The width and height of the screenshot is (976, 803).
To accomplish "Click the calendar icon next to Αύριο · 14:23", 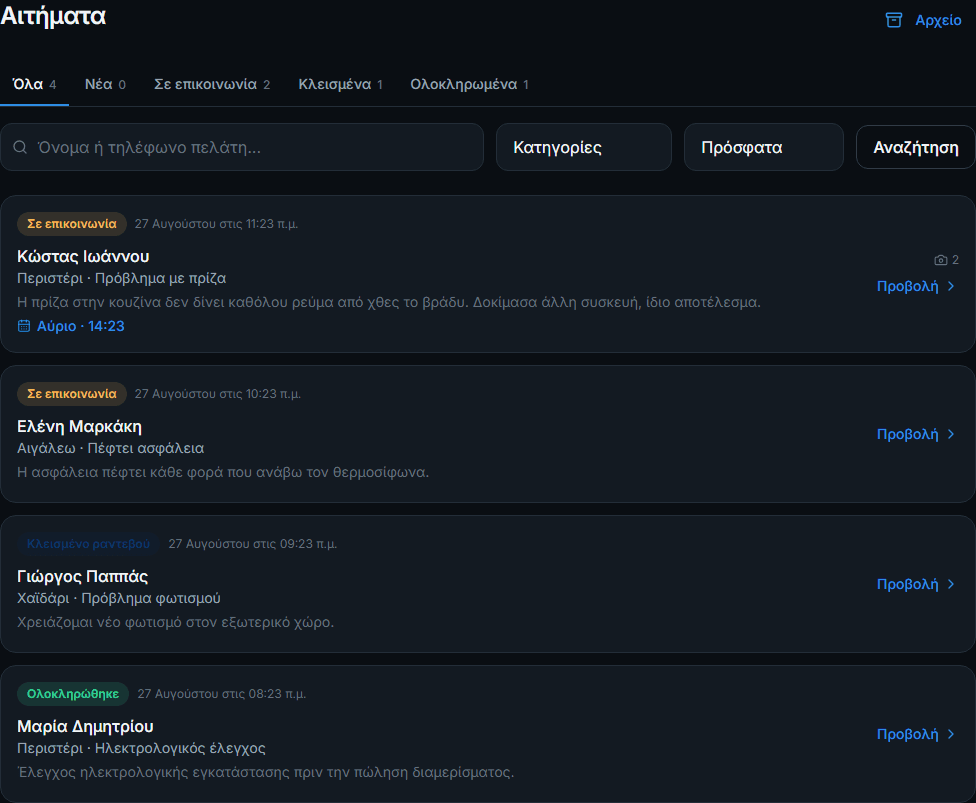I will (x=24, y=326).
